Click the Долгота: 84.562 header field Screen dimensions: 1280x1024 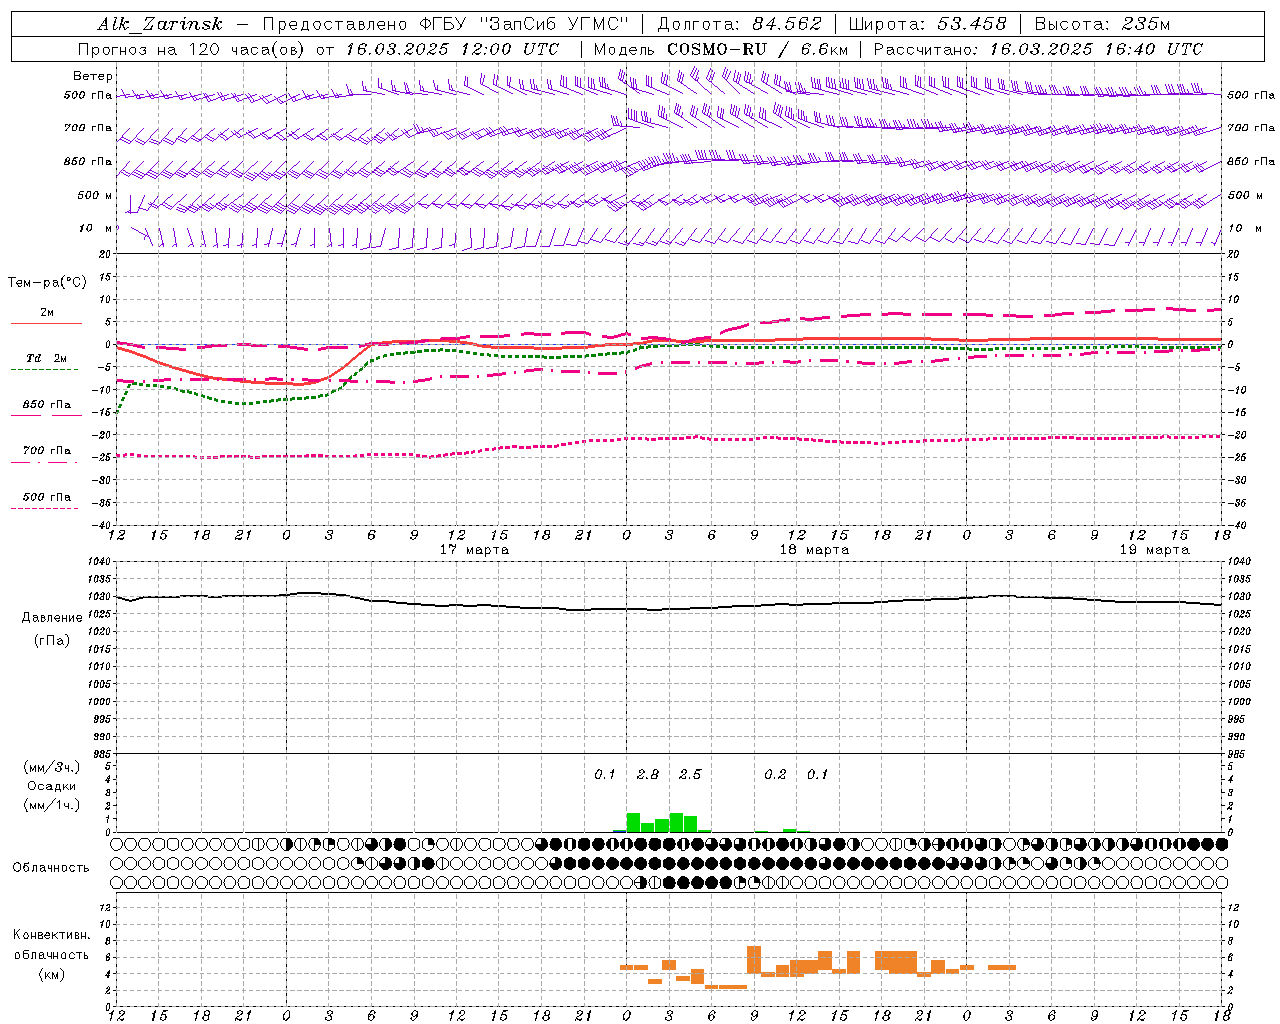coord(739,24)
